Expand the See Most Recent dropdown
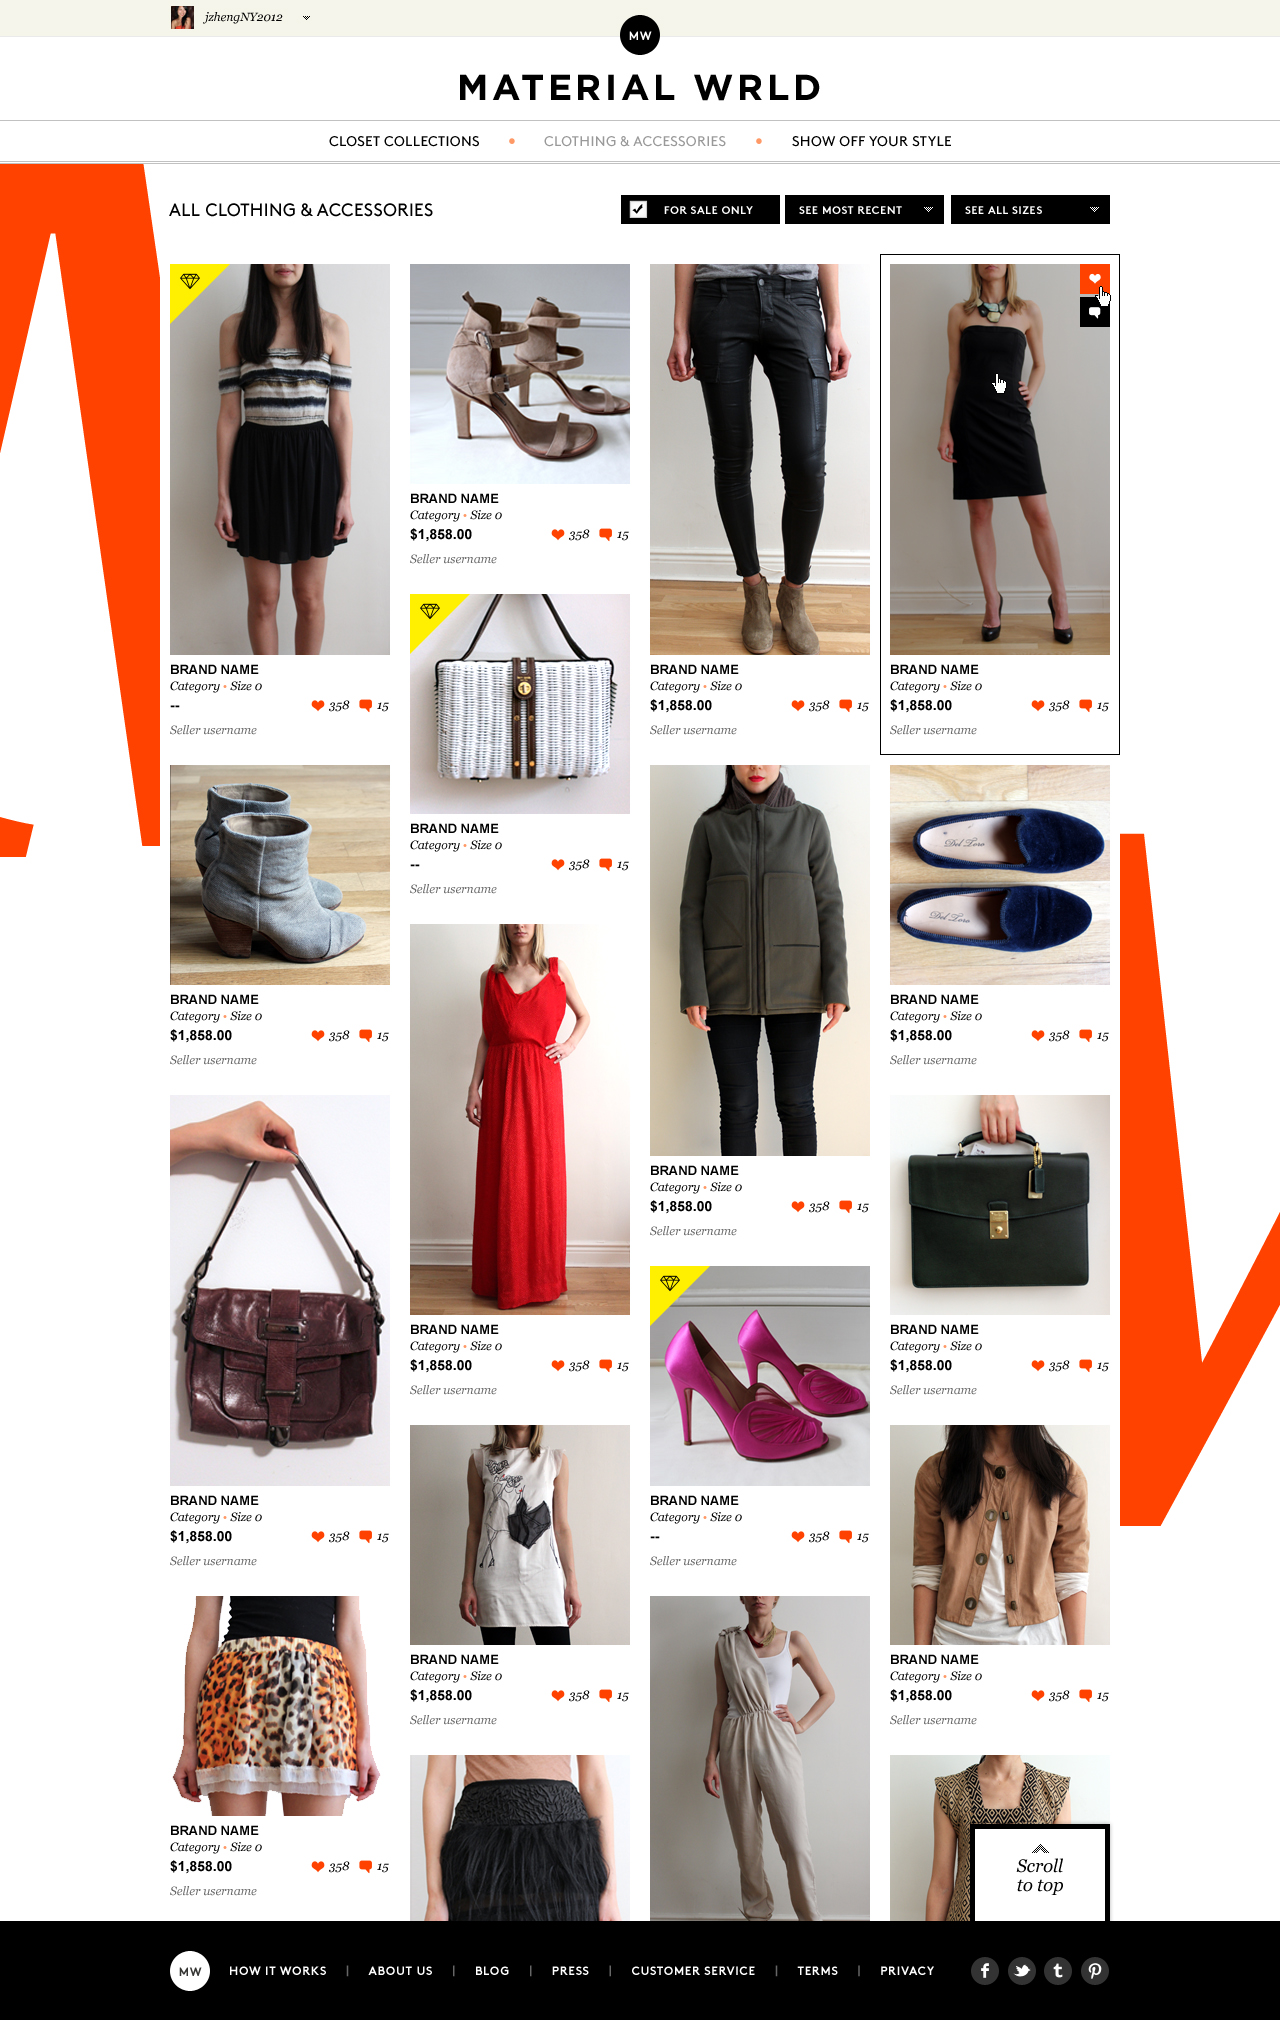Image resolution: width=1280 pixels, height=2020 pixels. click(x=864, y=209)
